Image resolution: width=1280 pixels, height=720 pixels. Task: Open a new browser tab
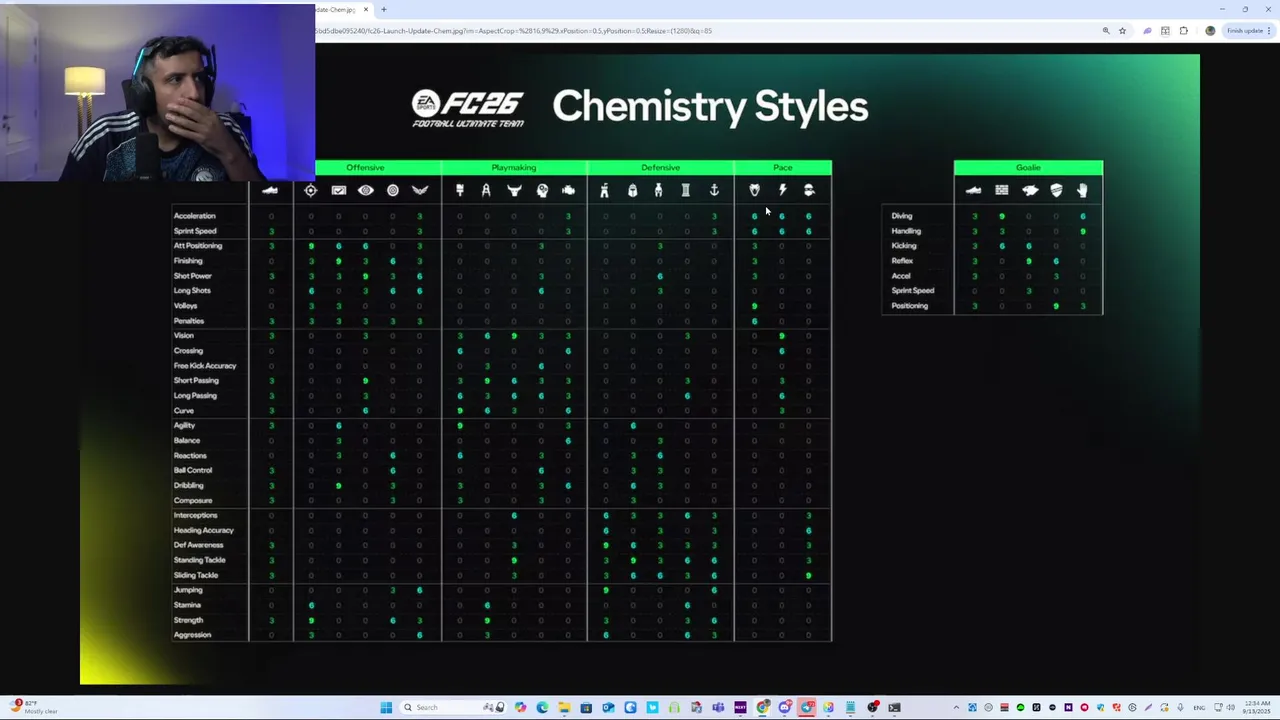pos(384,9)
